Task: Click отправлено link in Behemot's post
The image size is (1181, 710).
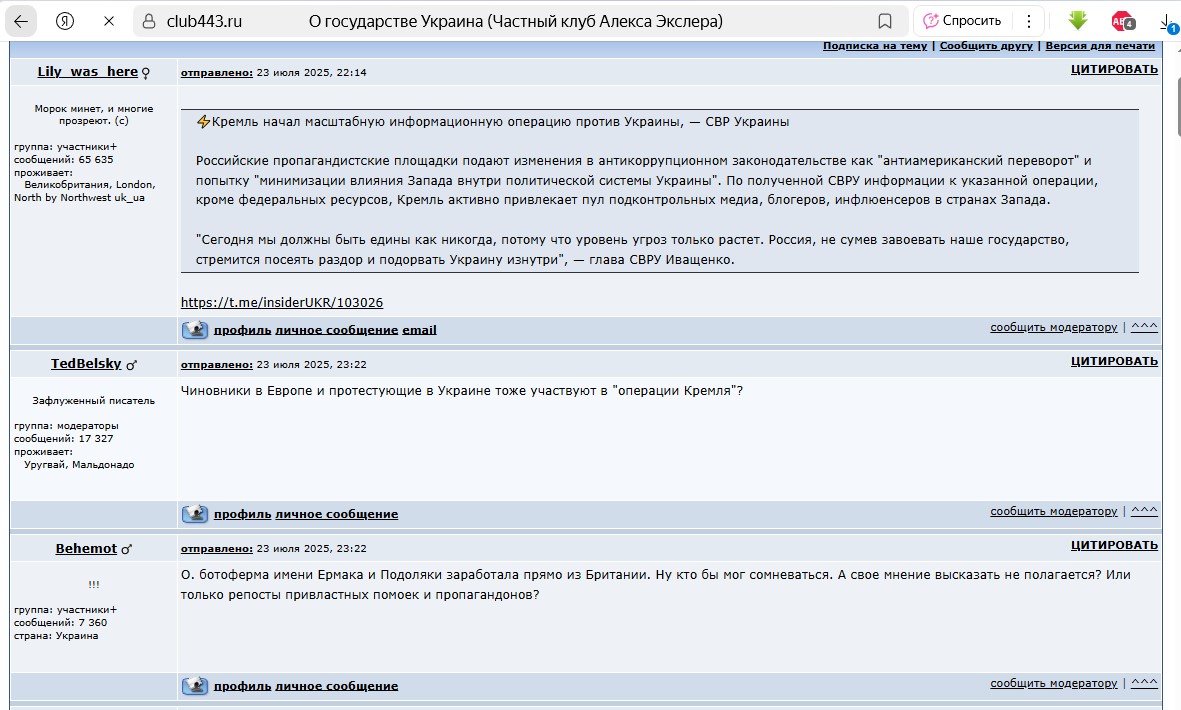Action: 216,549
